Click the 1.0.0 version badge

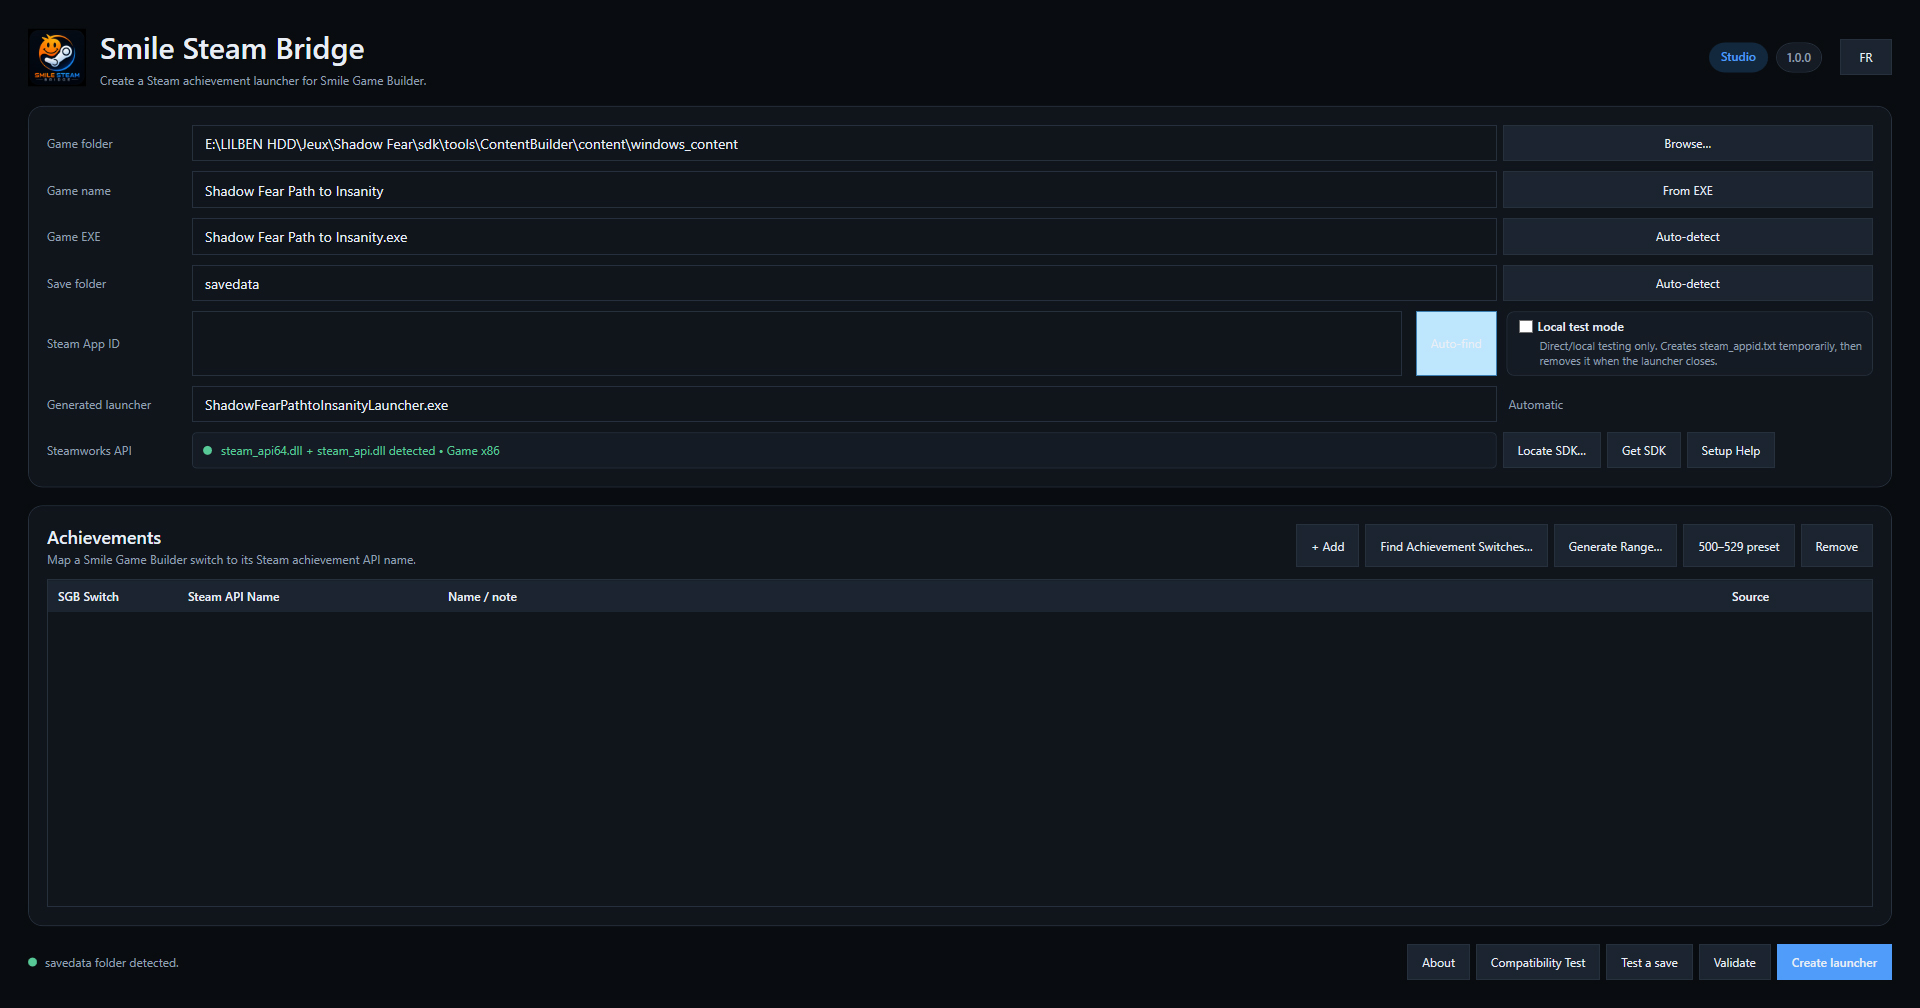[x=1799, y=58]
